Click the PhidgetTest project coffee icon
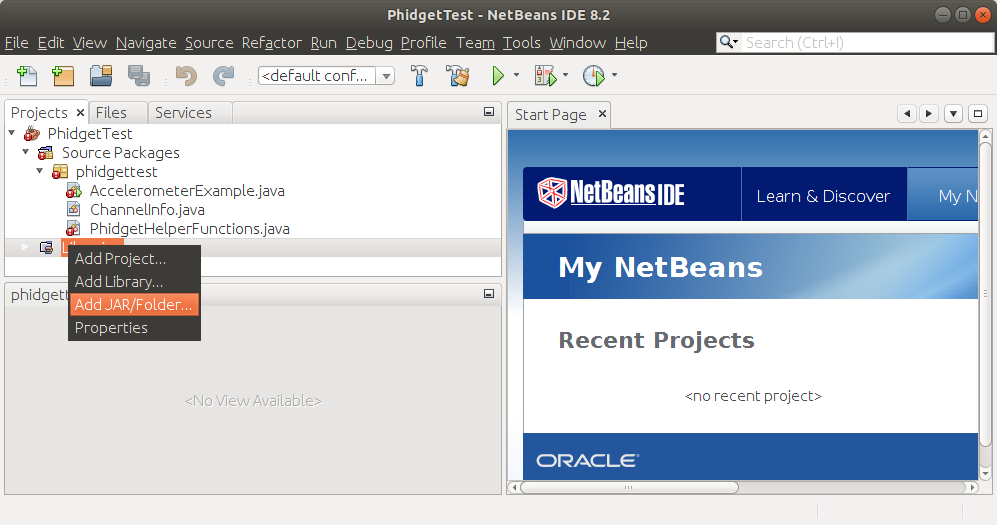The height and width of the screenshot is (525, 997). tap(32, 133)
